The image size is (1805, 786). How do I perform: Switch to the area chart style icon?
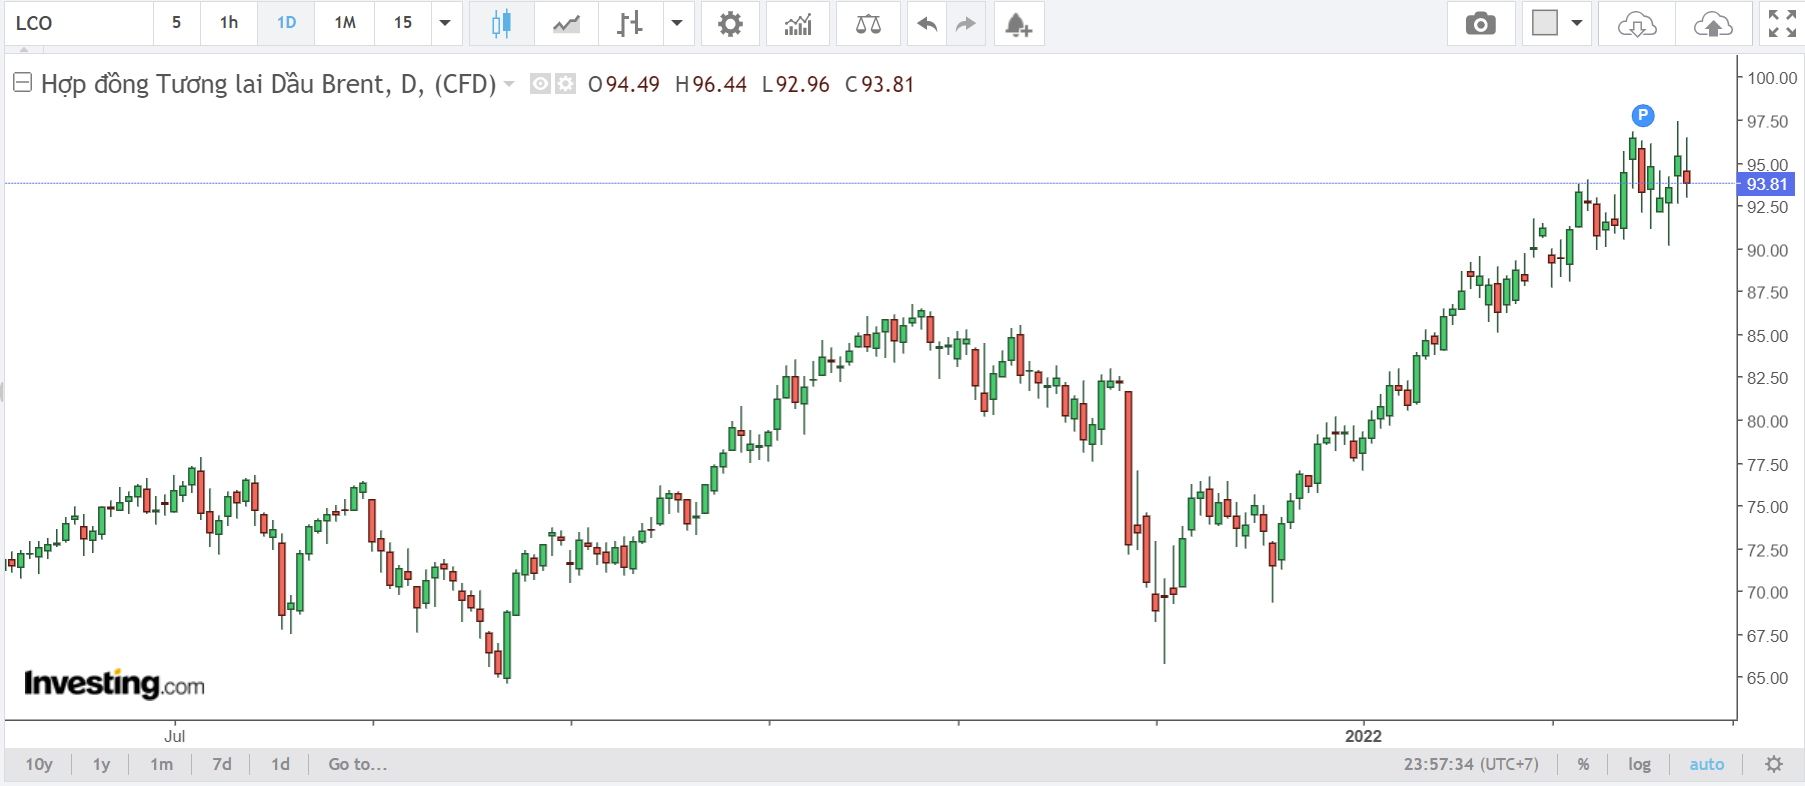pyautogui.click(x=566, y=23)
